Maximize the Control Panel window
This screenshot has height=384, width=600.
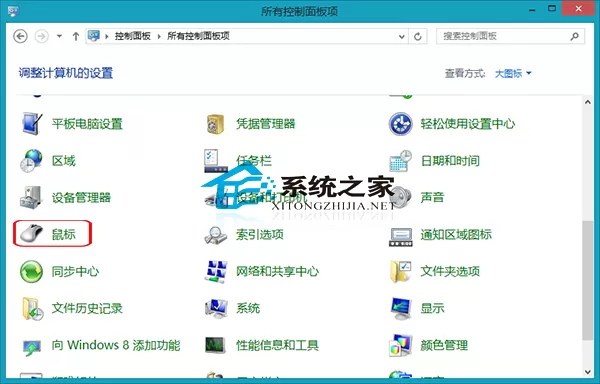point(552,8)
